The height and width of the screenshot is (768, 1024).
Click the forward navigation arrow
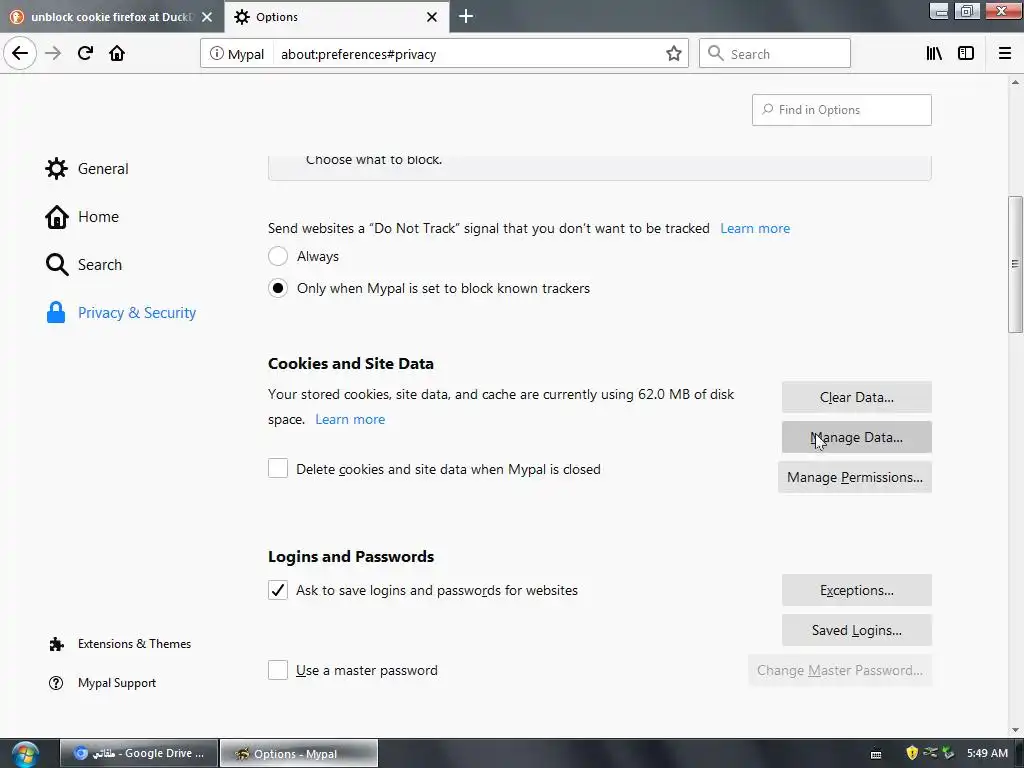(53, 54)
